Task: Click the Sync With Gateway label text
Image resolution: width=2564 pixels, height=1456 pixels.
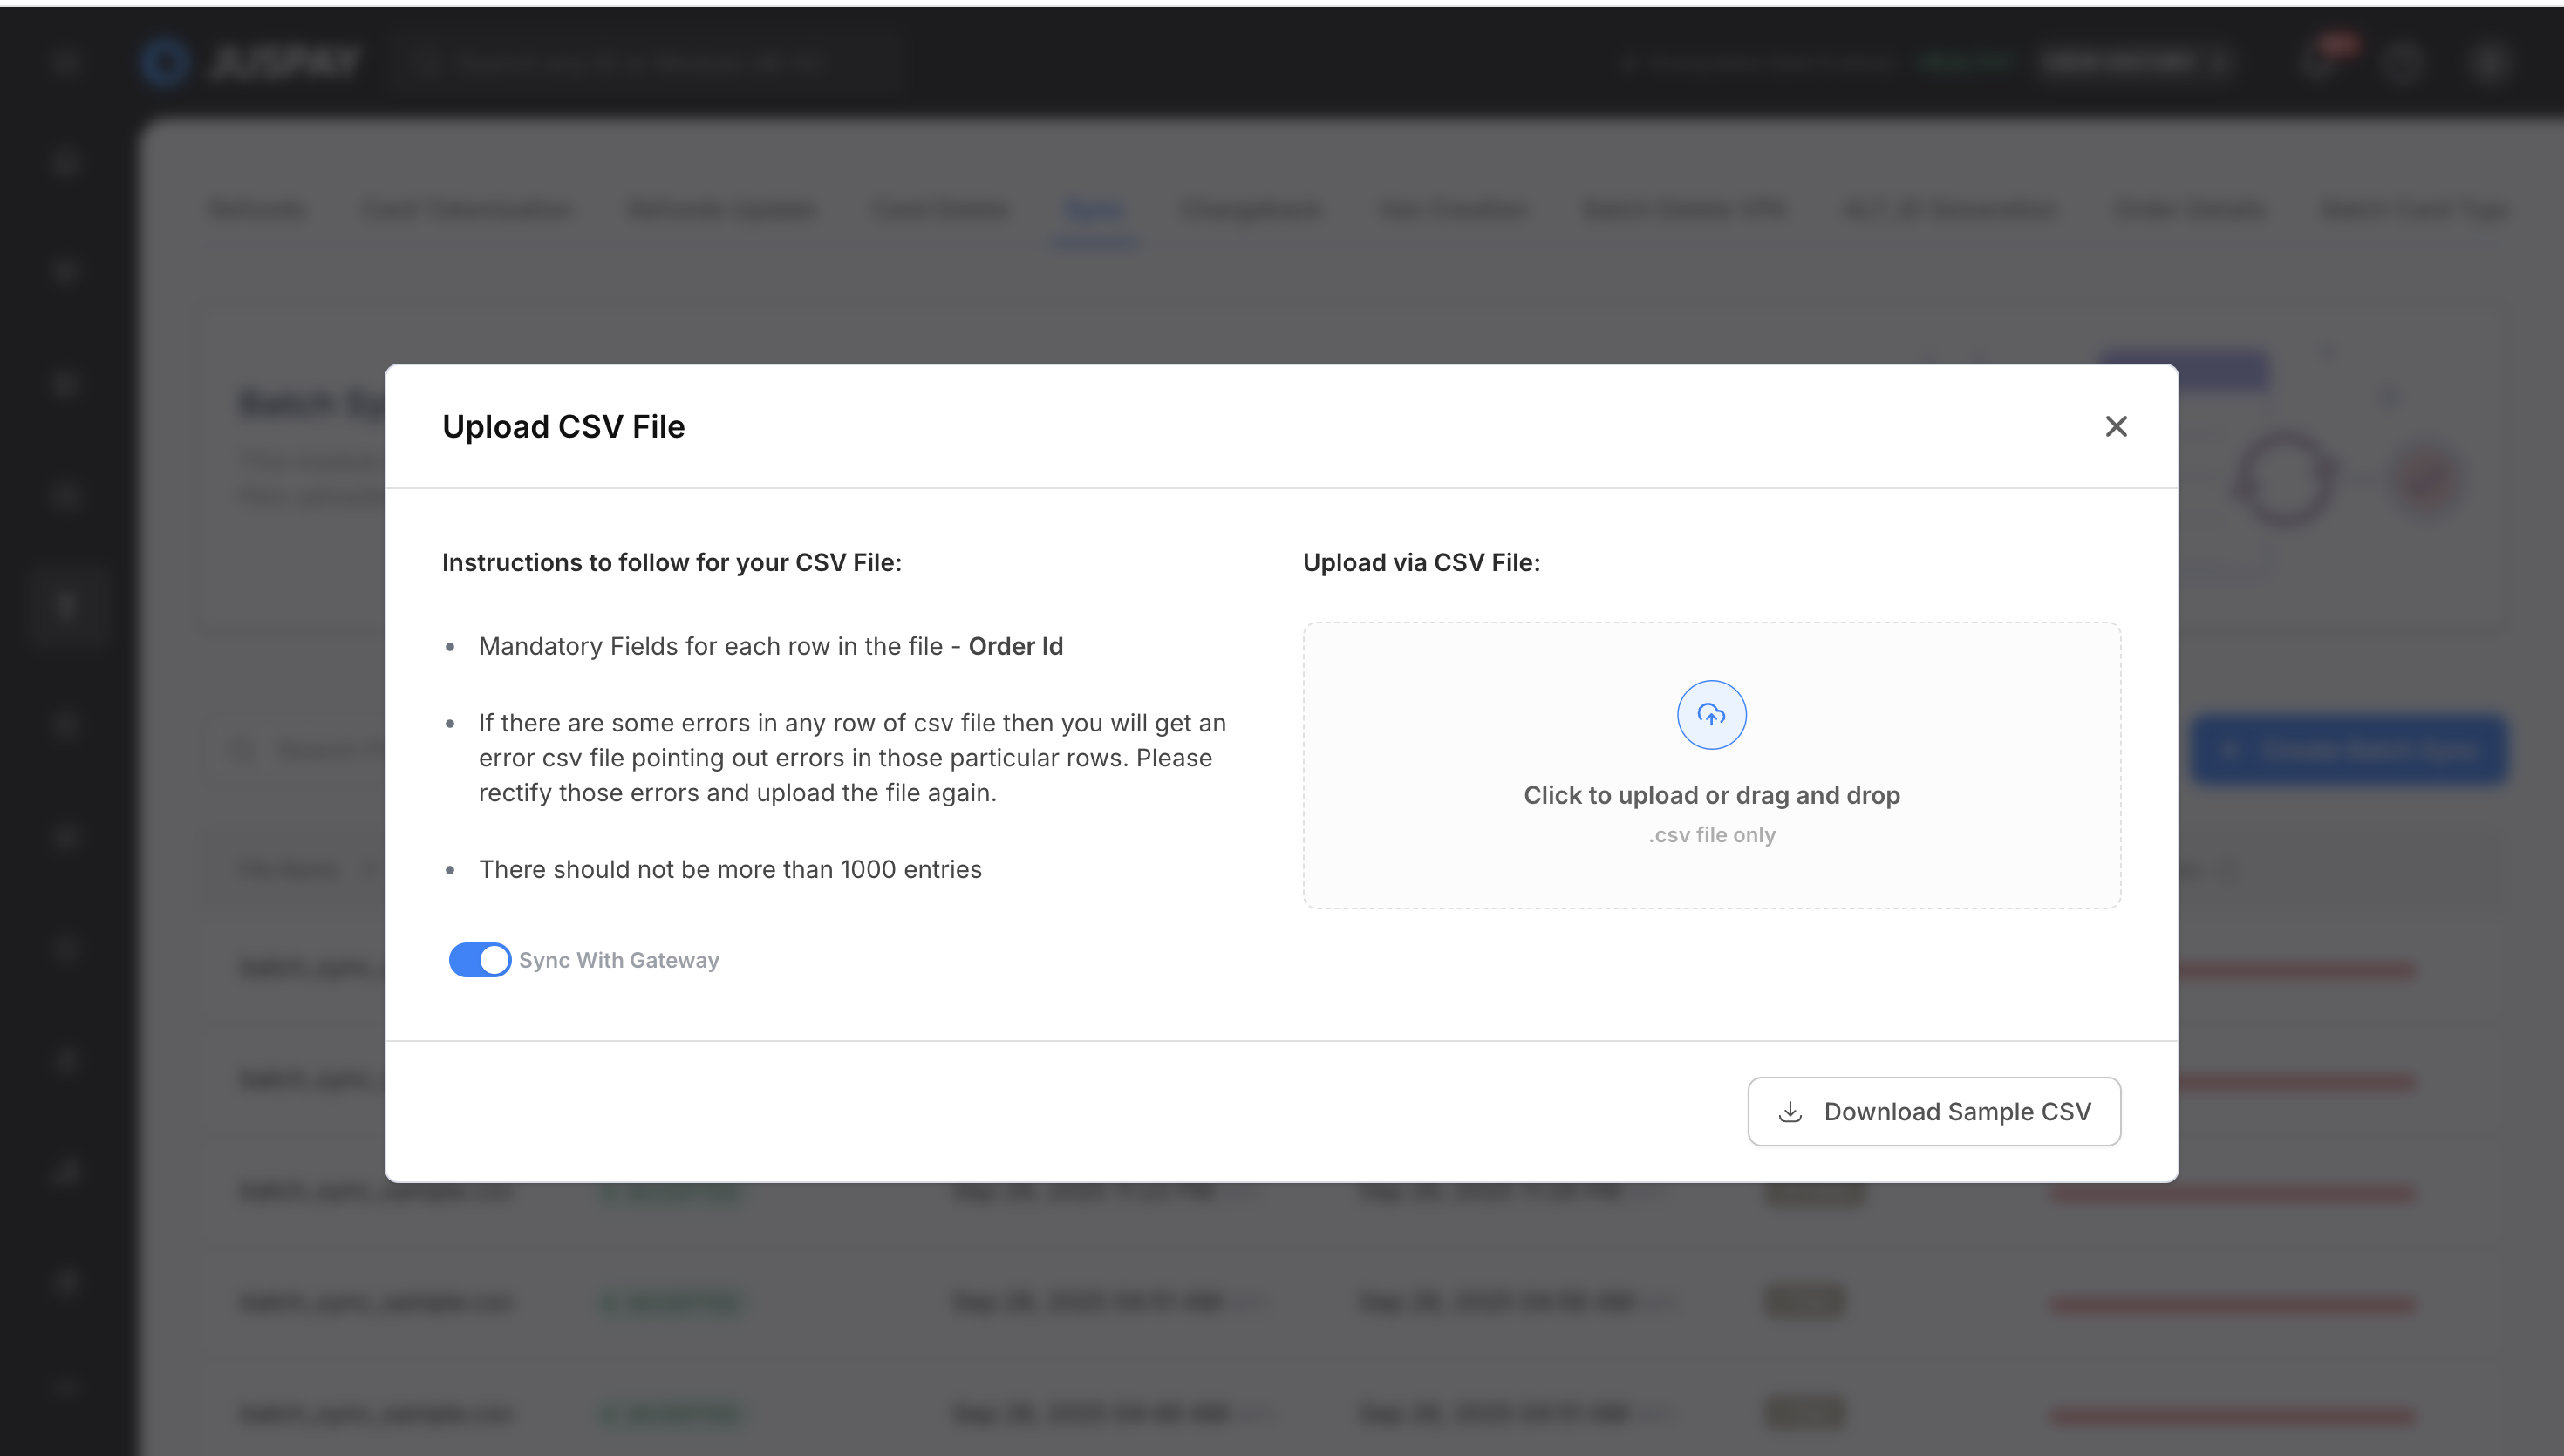Action: coord(619,960)
